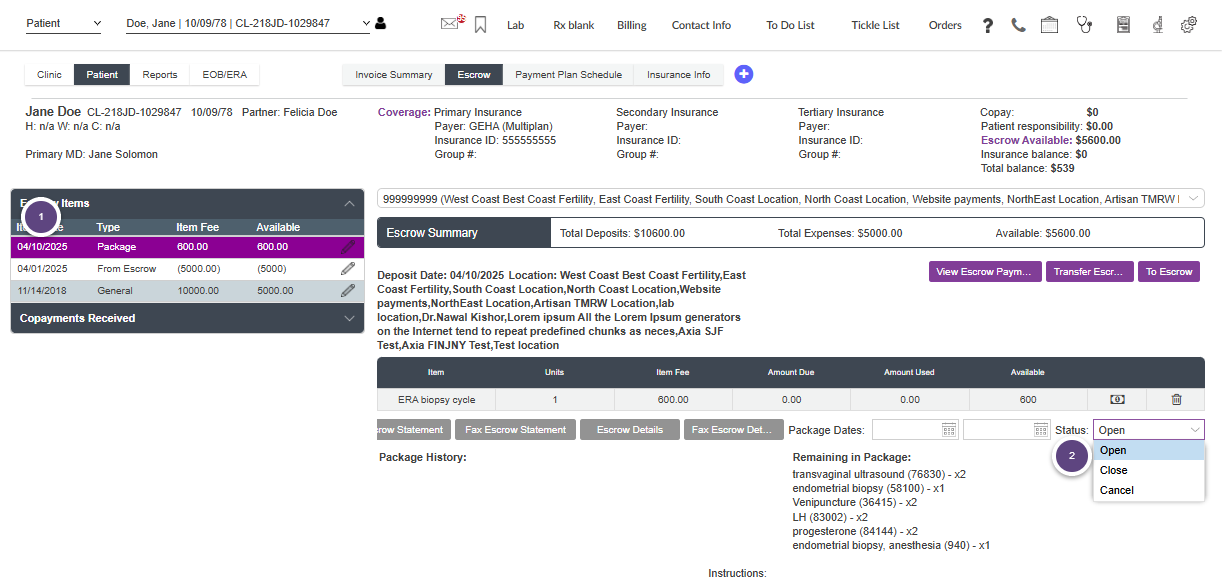Click the first Package Dates field
Screen dimensions: 1223x578
(914, 430)
